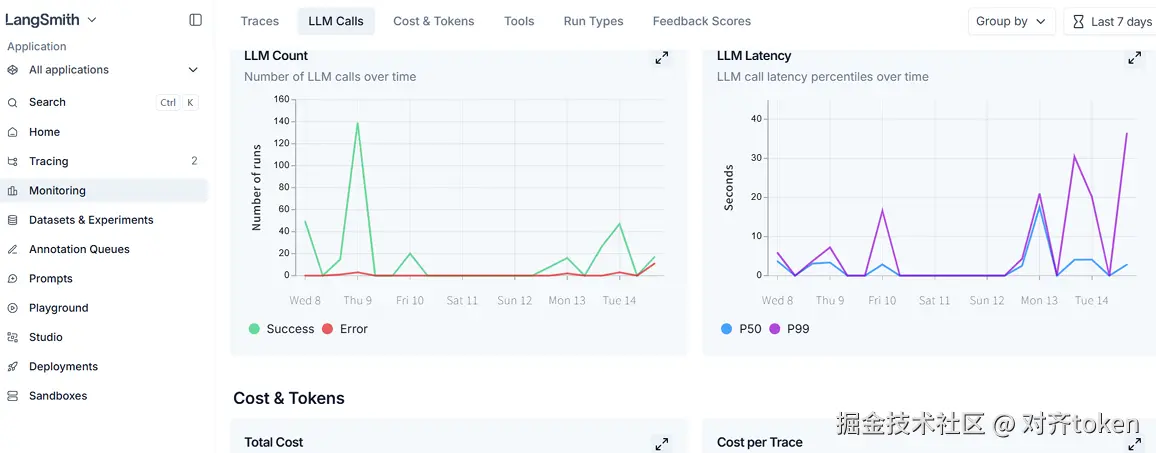Click the LLM Latency chart title
This screenshot has height=453, width=1156.
coord(753,55)
